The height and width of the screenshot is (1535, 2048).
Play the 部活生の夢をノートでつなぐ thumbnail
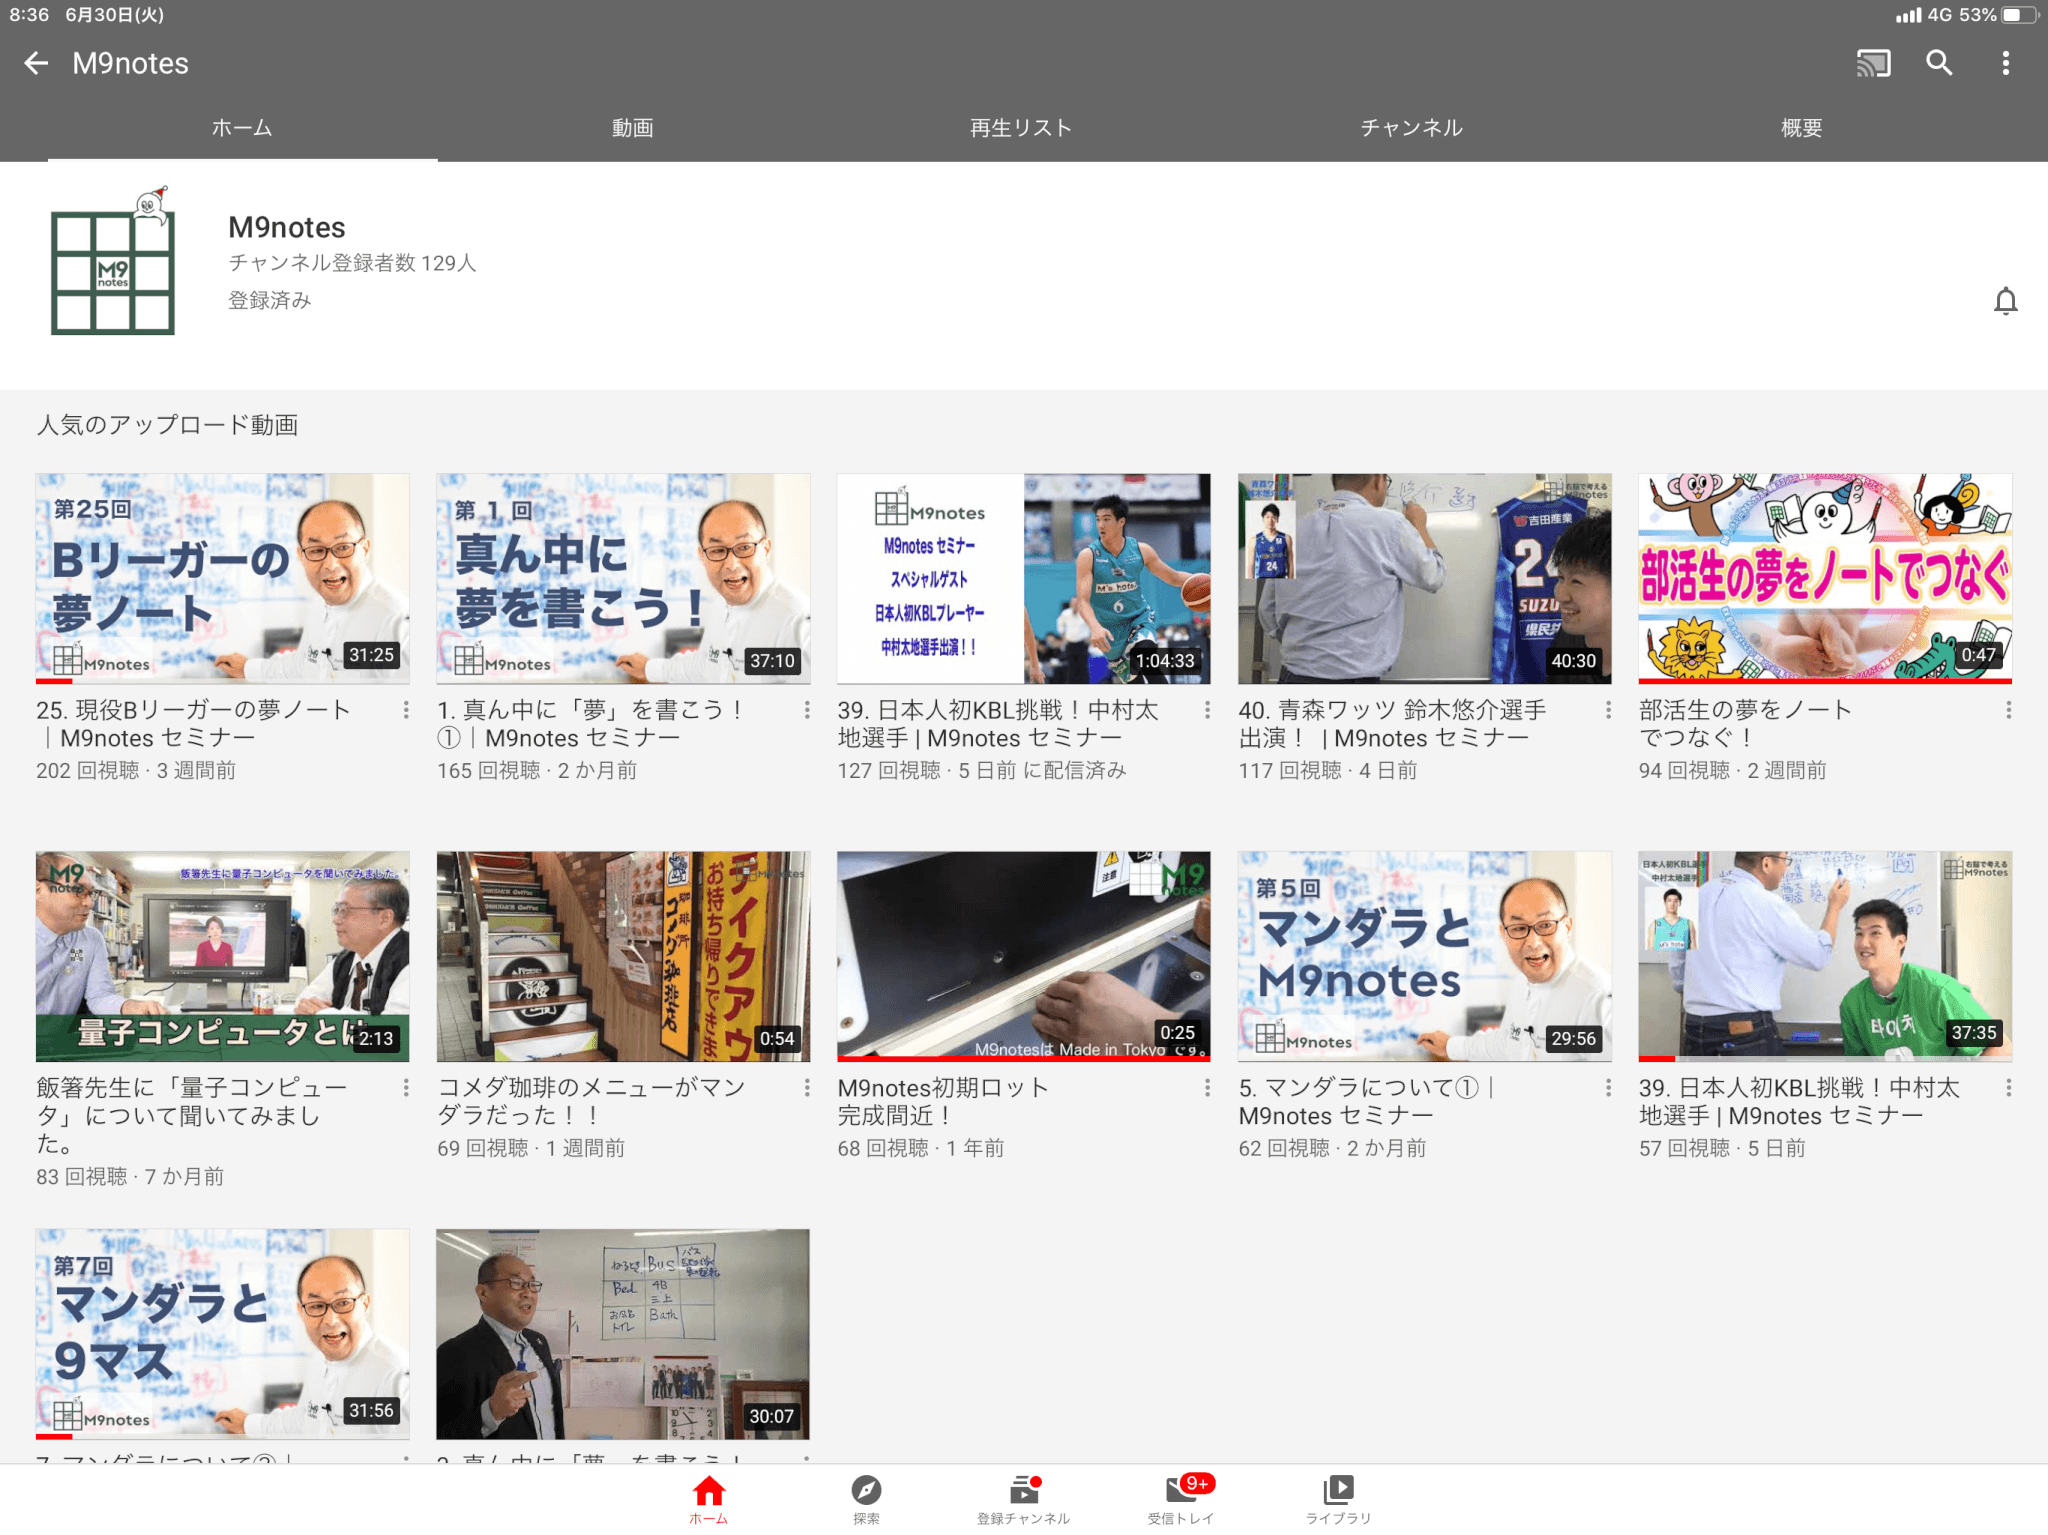1825,579
